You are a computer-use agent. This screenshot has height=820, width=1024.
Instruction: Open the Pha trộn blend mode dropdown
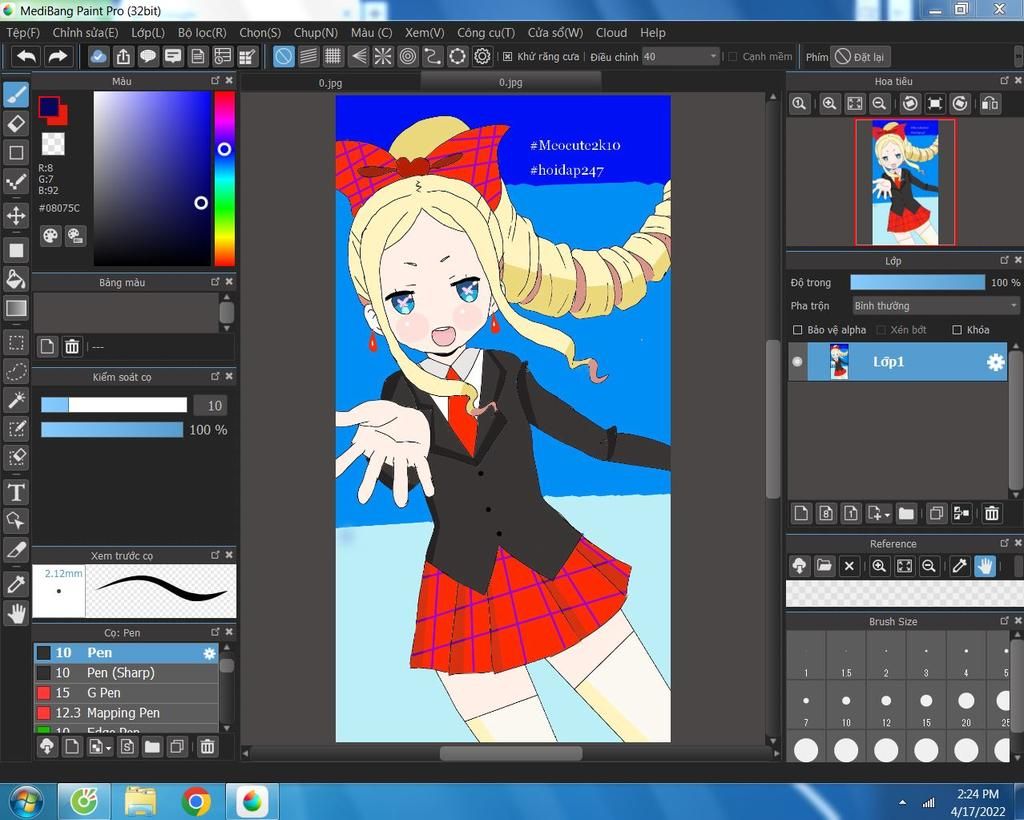[936, 306]
